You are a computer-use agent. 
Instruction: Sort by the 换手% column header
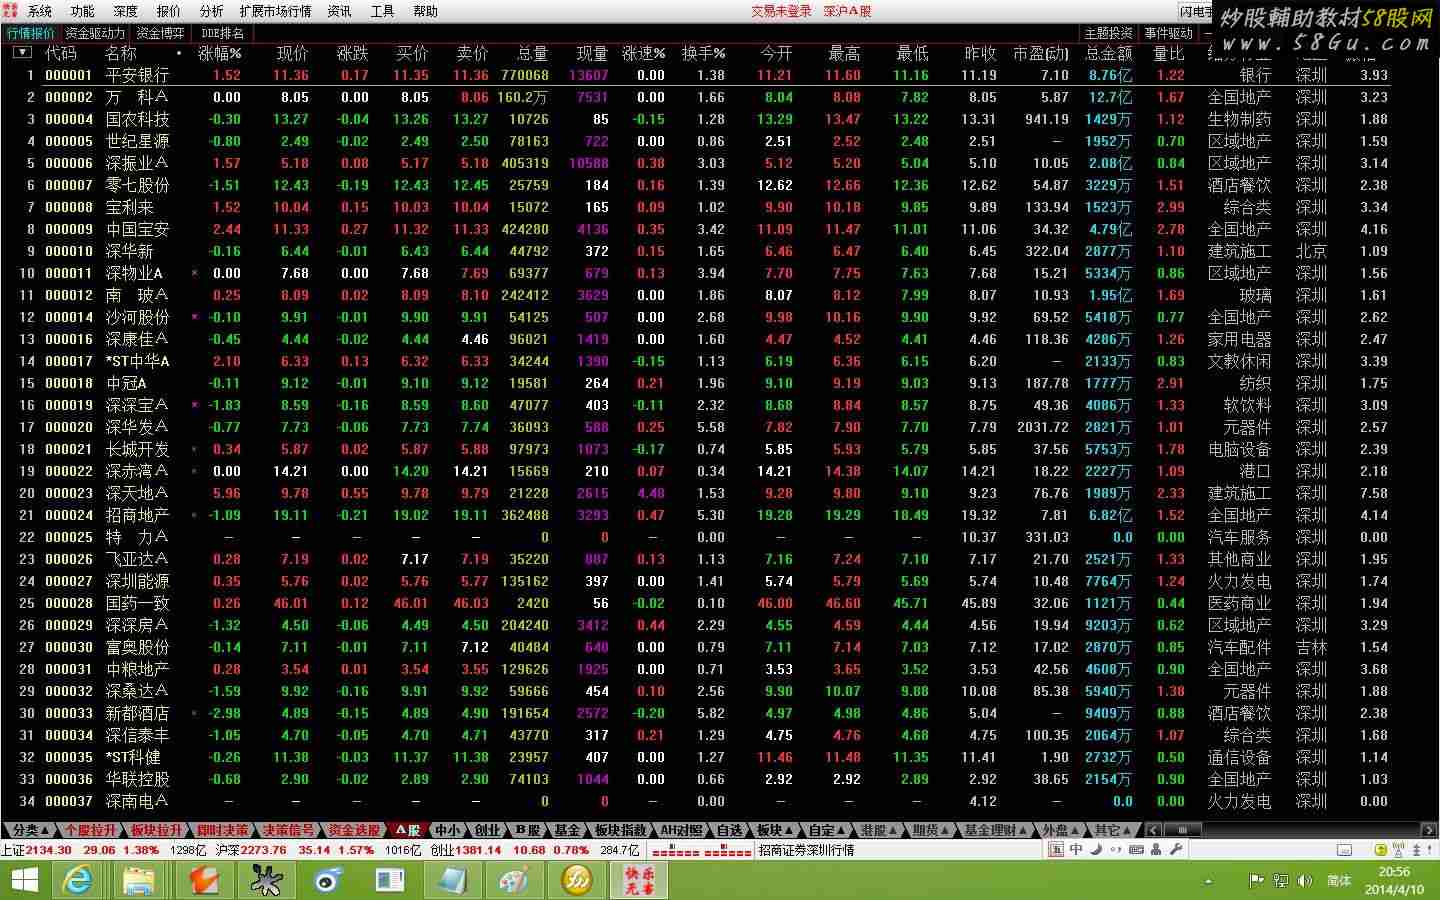[x=704, y=53]
